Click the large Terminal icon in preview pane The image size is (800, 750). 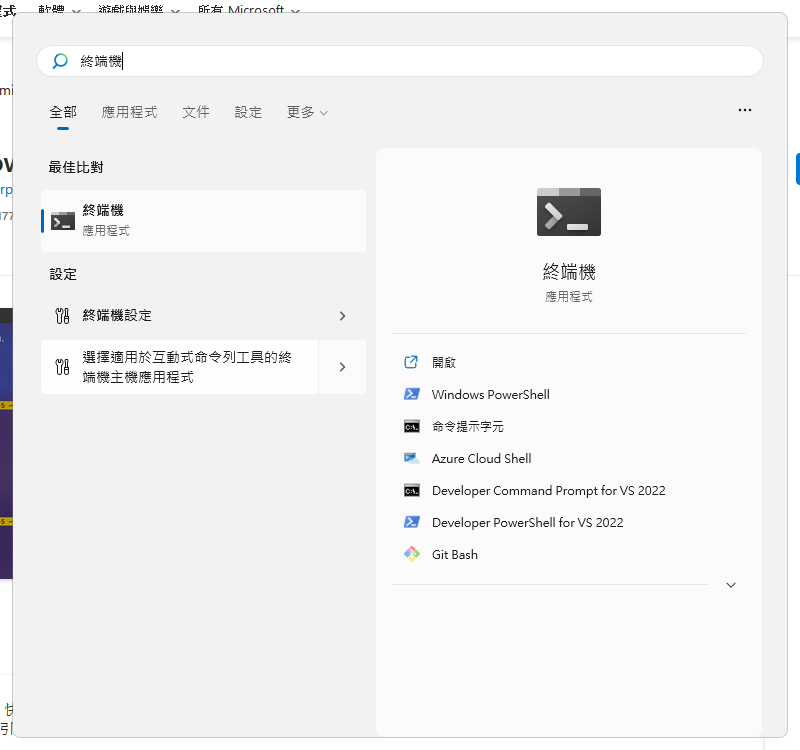(568, 212)
